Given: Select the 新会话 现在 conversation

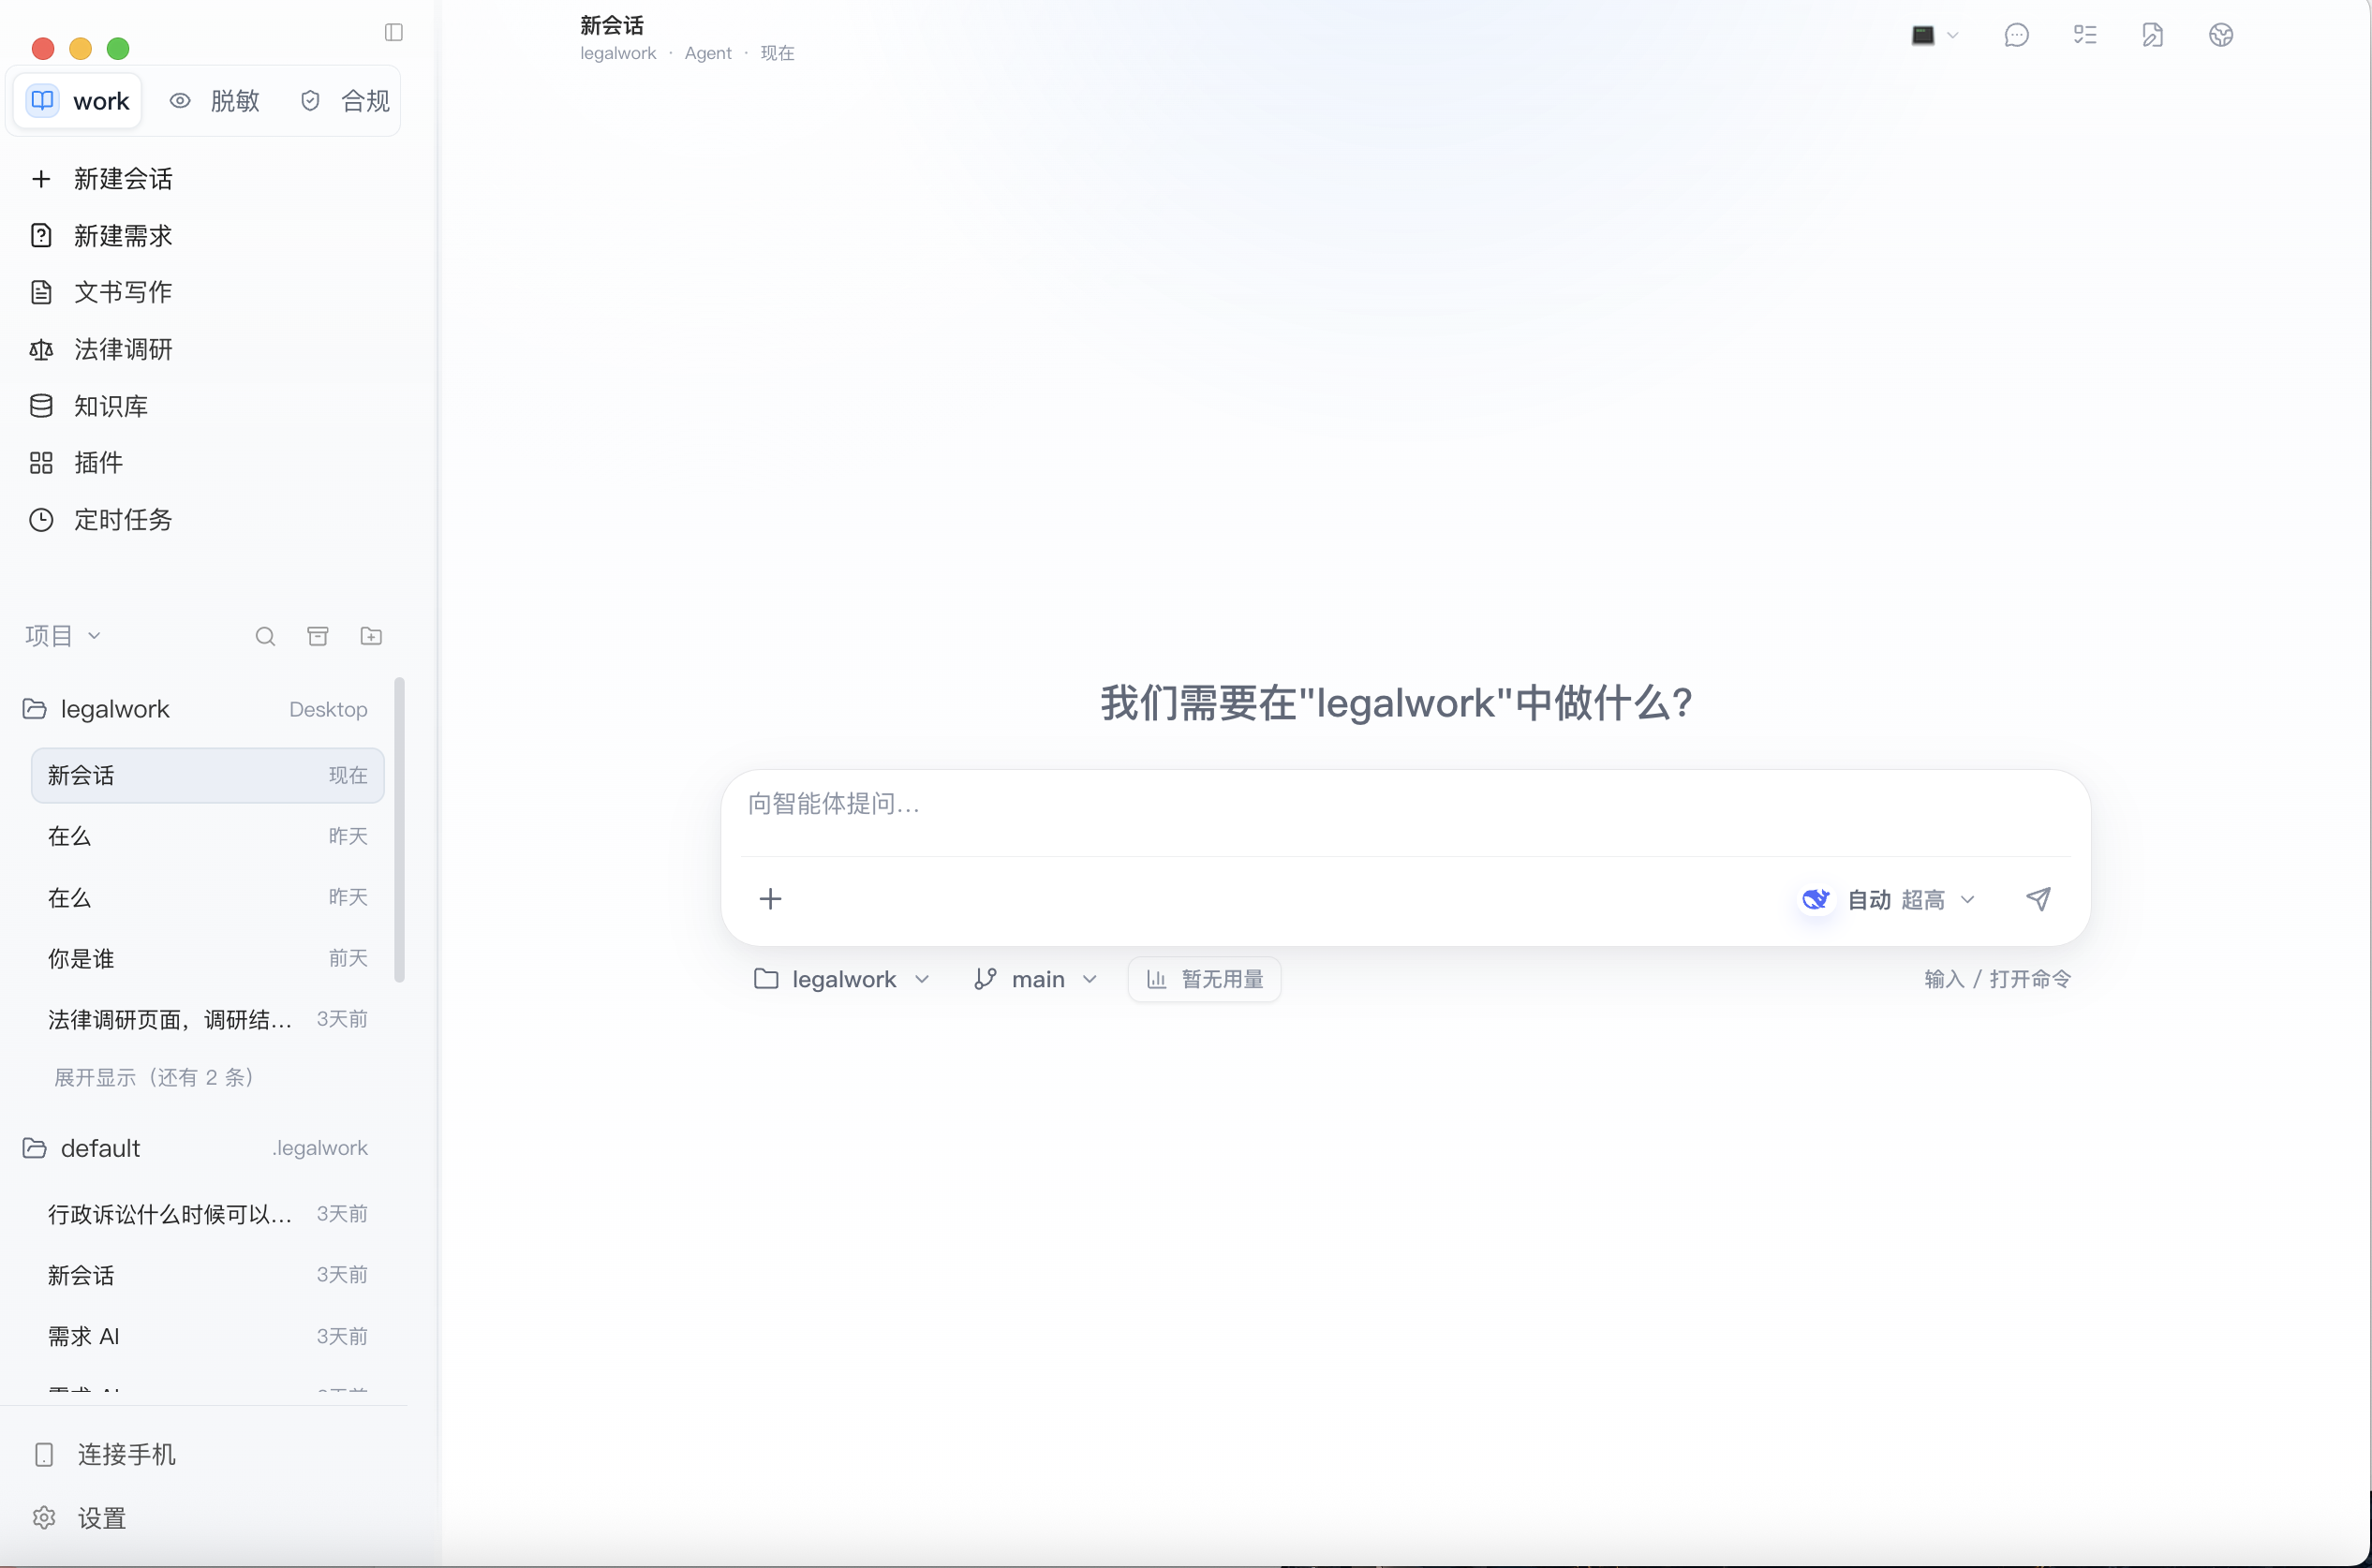Looking at the screenshot, I should [207, 775].
